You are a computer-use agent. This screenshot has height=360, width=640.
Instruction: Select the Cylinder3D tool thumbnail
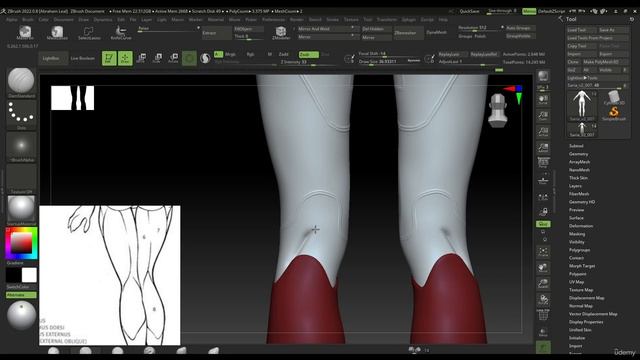614,98
